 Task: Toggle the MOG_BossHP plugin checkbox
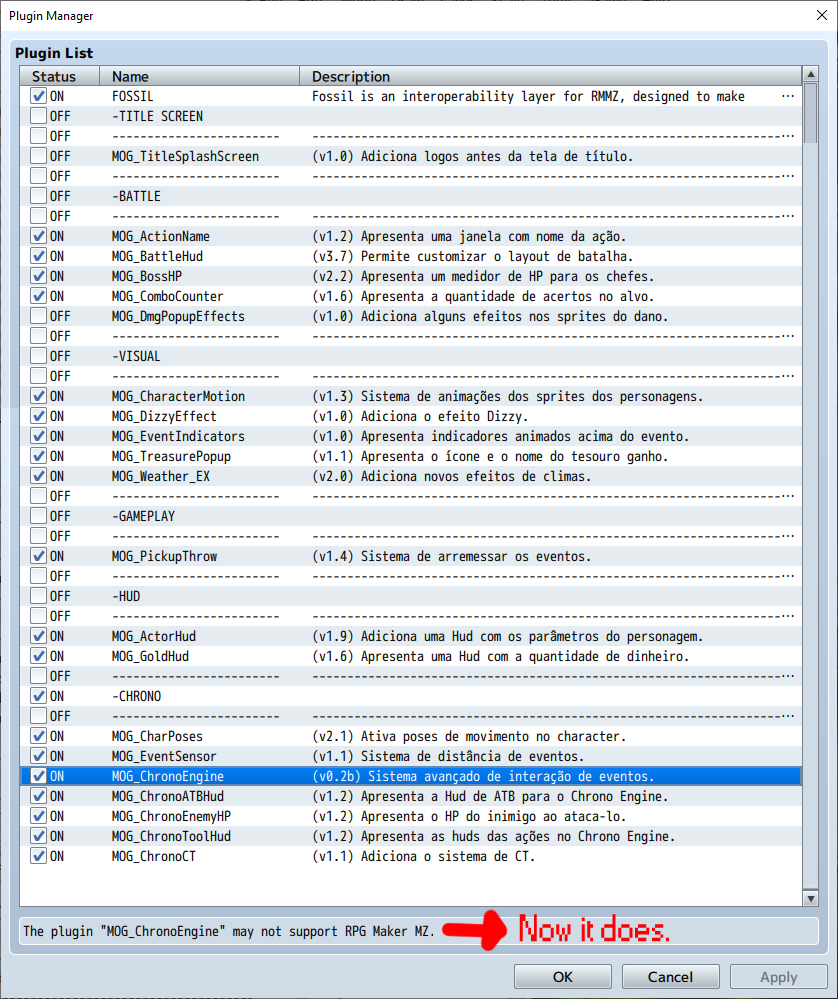[38, 277]
